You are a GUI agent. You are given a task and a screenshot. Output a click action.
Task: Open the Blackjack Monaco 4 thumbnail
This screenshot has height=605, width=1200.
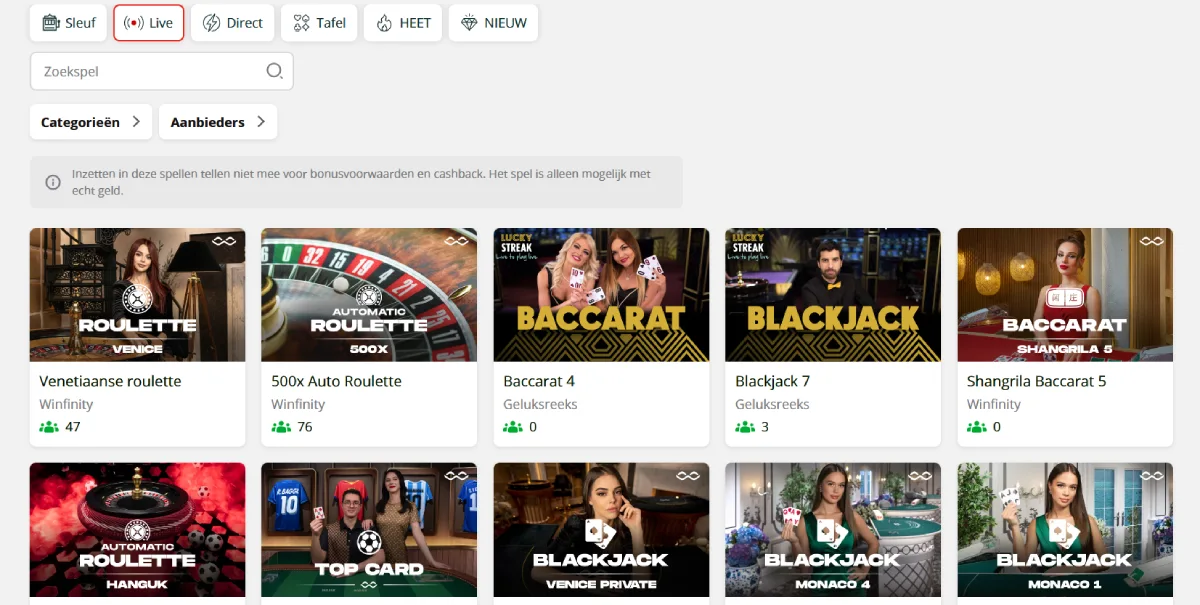pos(833,530)
